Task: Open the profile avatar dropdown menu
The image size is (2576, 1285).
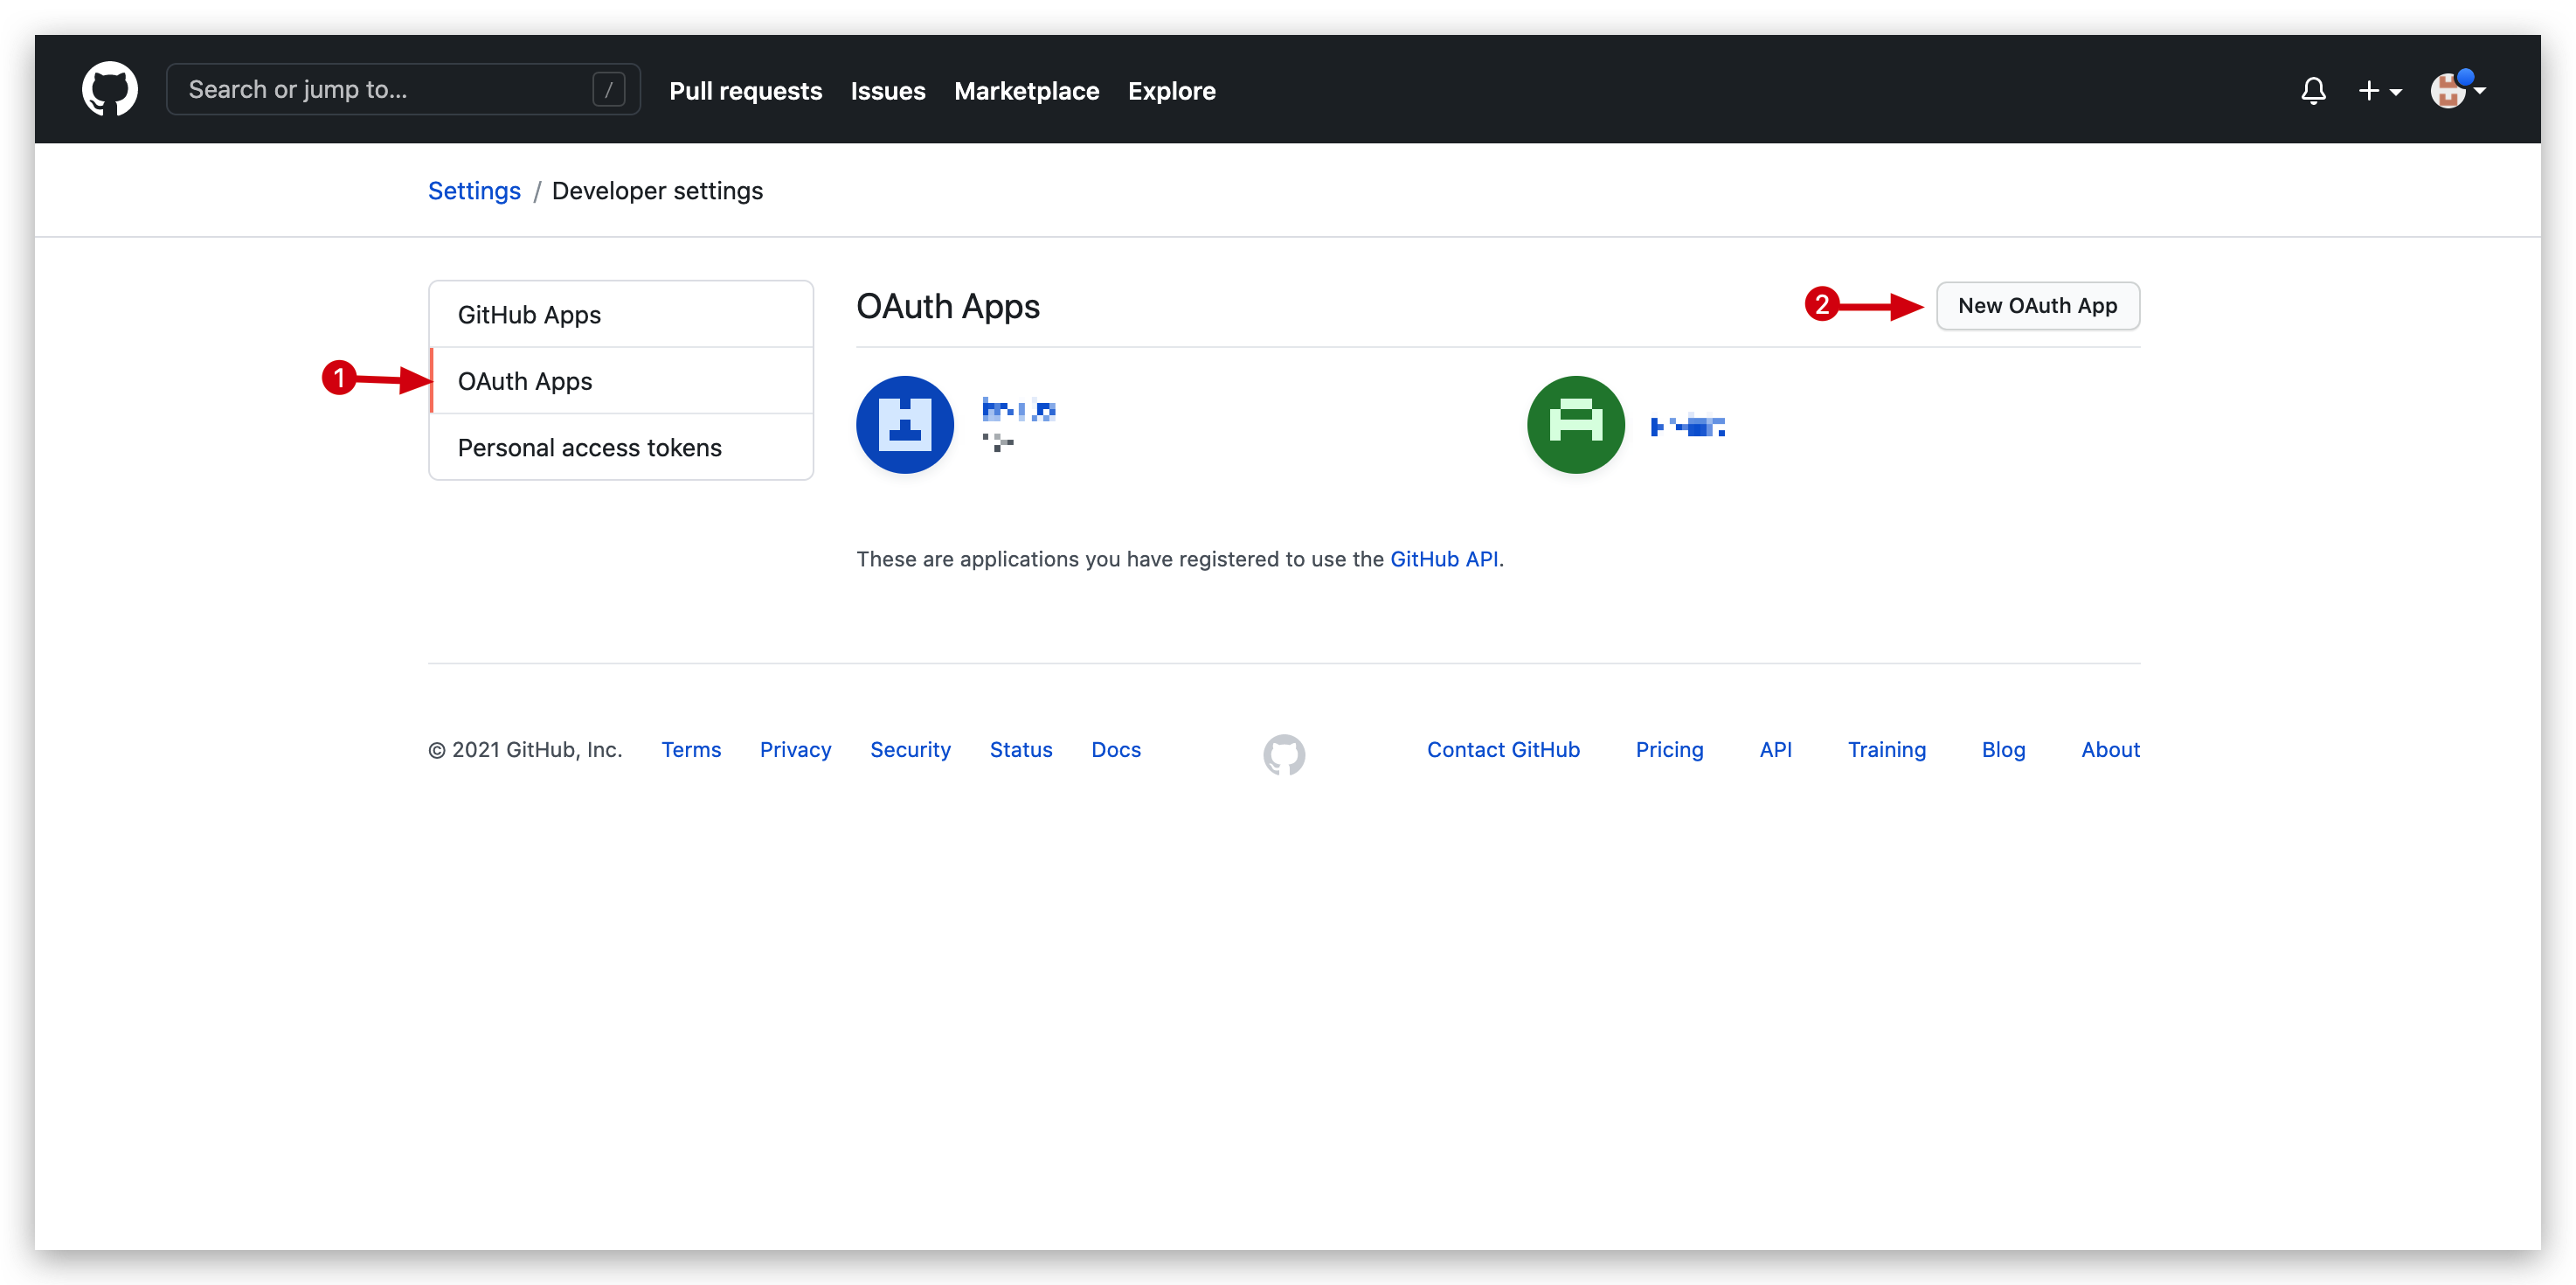Action: tap(2457, 90)
